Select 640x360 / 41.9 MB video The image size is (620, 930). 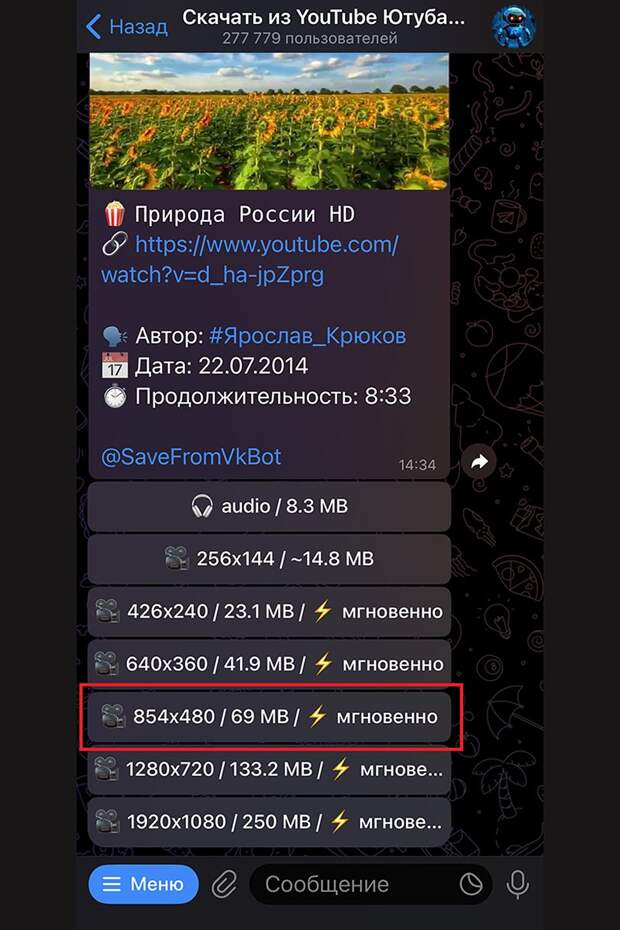(x=269, y=664)
